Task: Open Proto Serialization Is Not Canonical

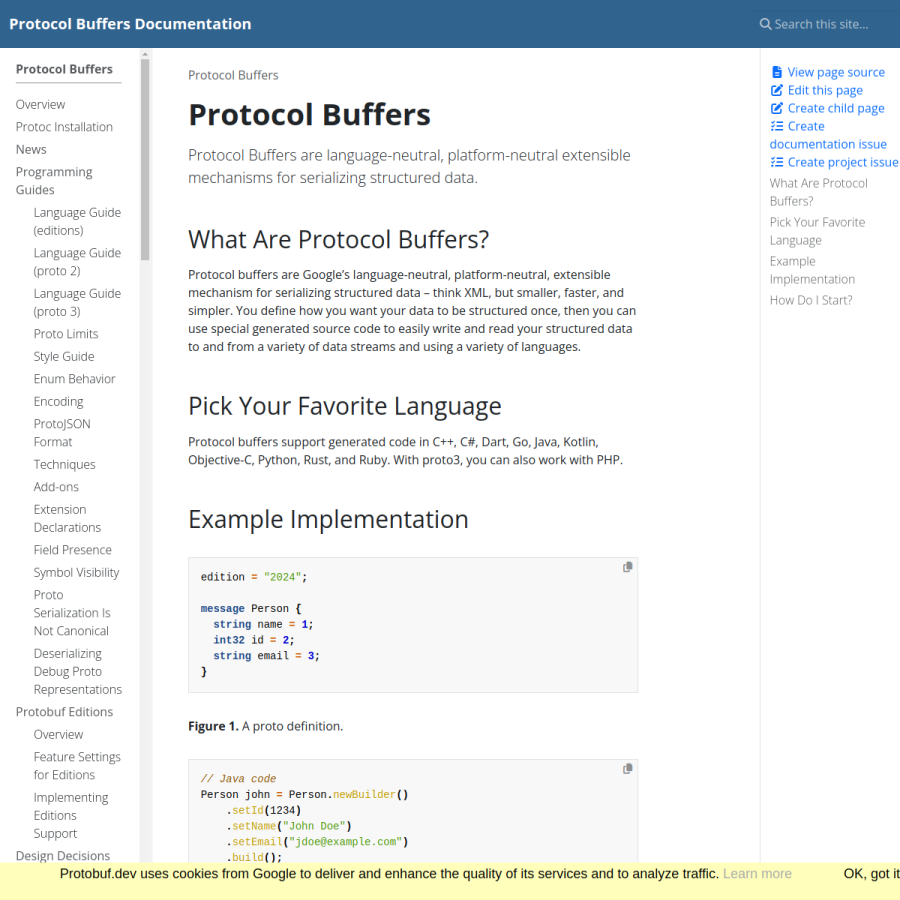Action: coord(72,613)
